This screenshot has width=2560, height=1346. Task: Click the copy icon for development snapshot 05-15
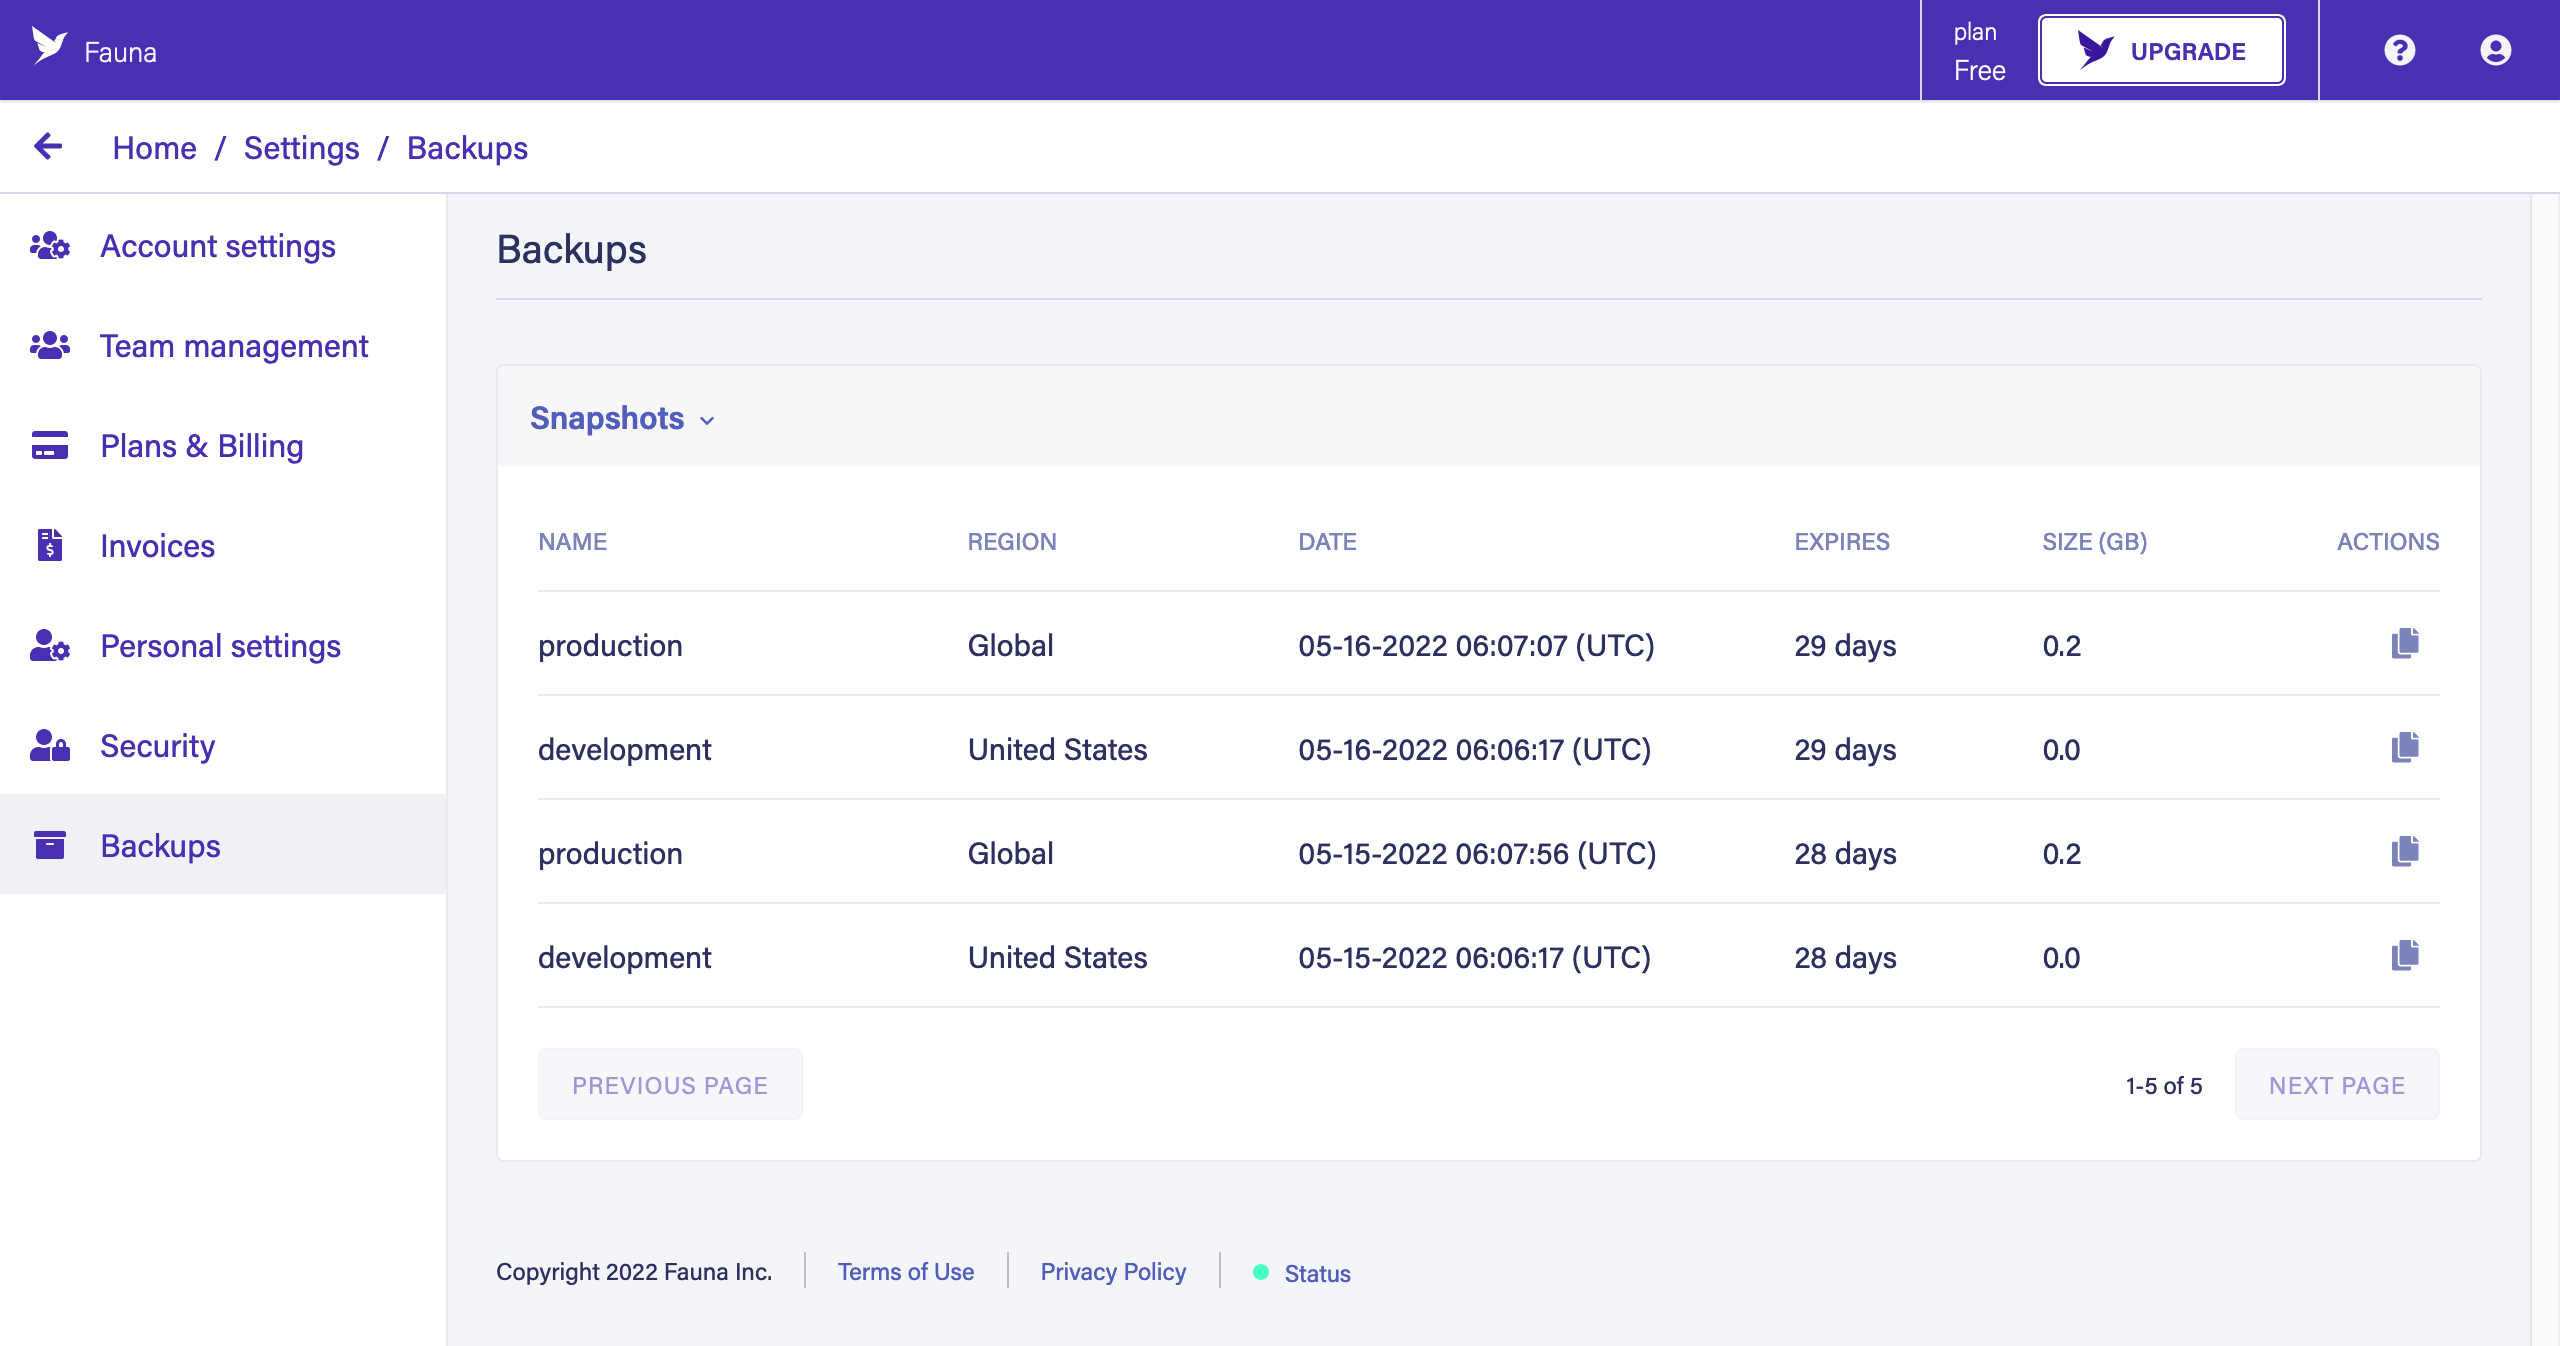(x=2404, y=955)
